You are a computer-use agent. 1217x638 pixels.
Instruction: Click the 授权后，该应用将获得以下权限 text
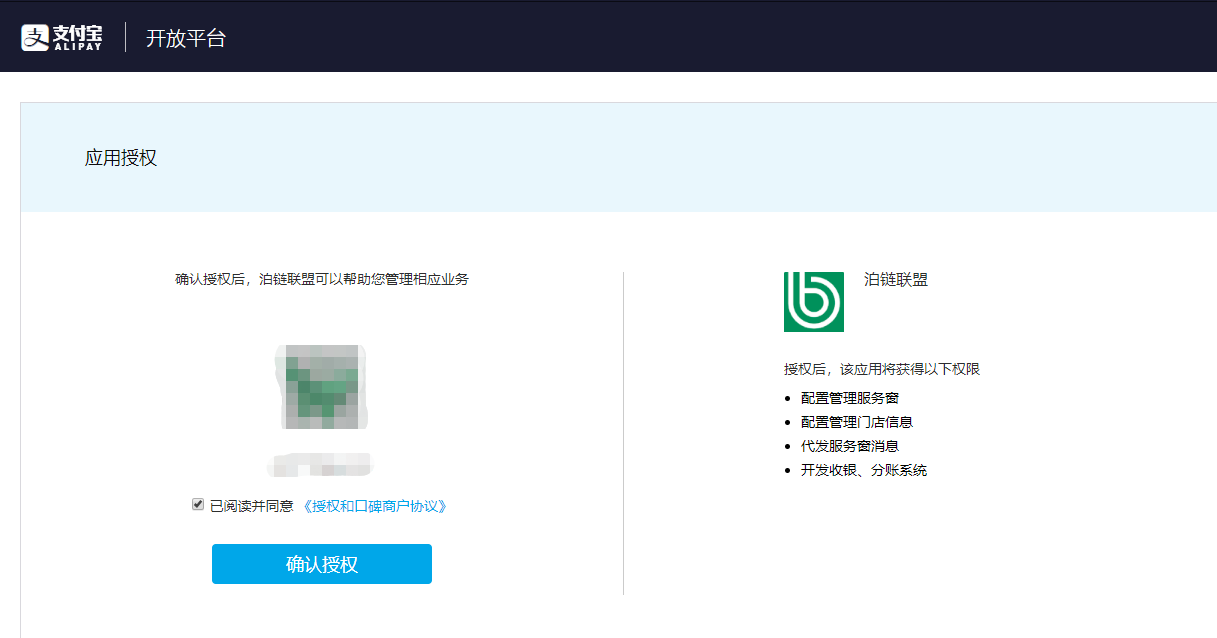pyautogui.click(x=881, y=369)
